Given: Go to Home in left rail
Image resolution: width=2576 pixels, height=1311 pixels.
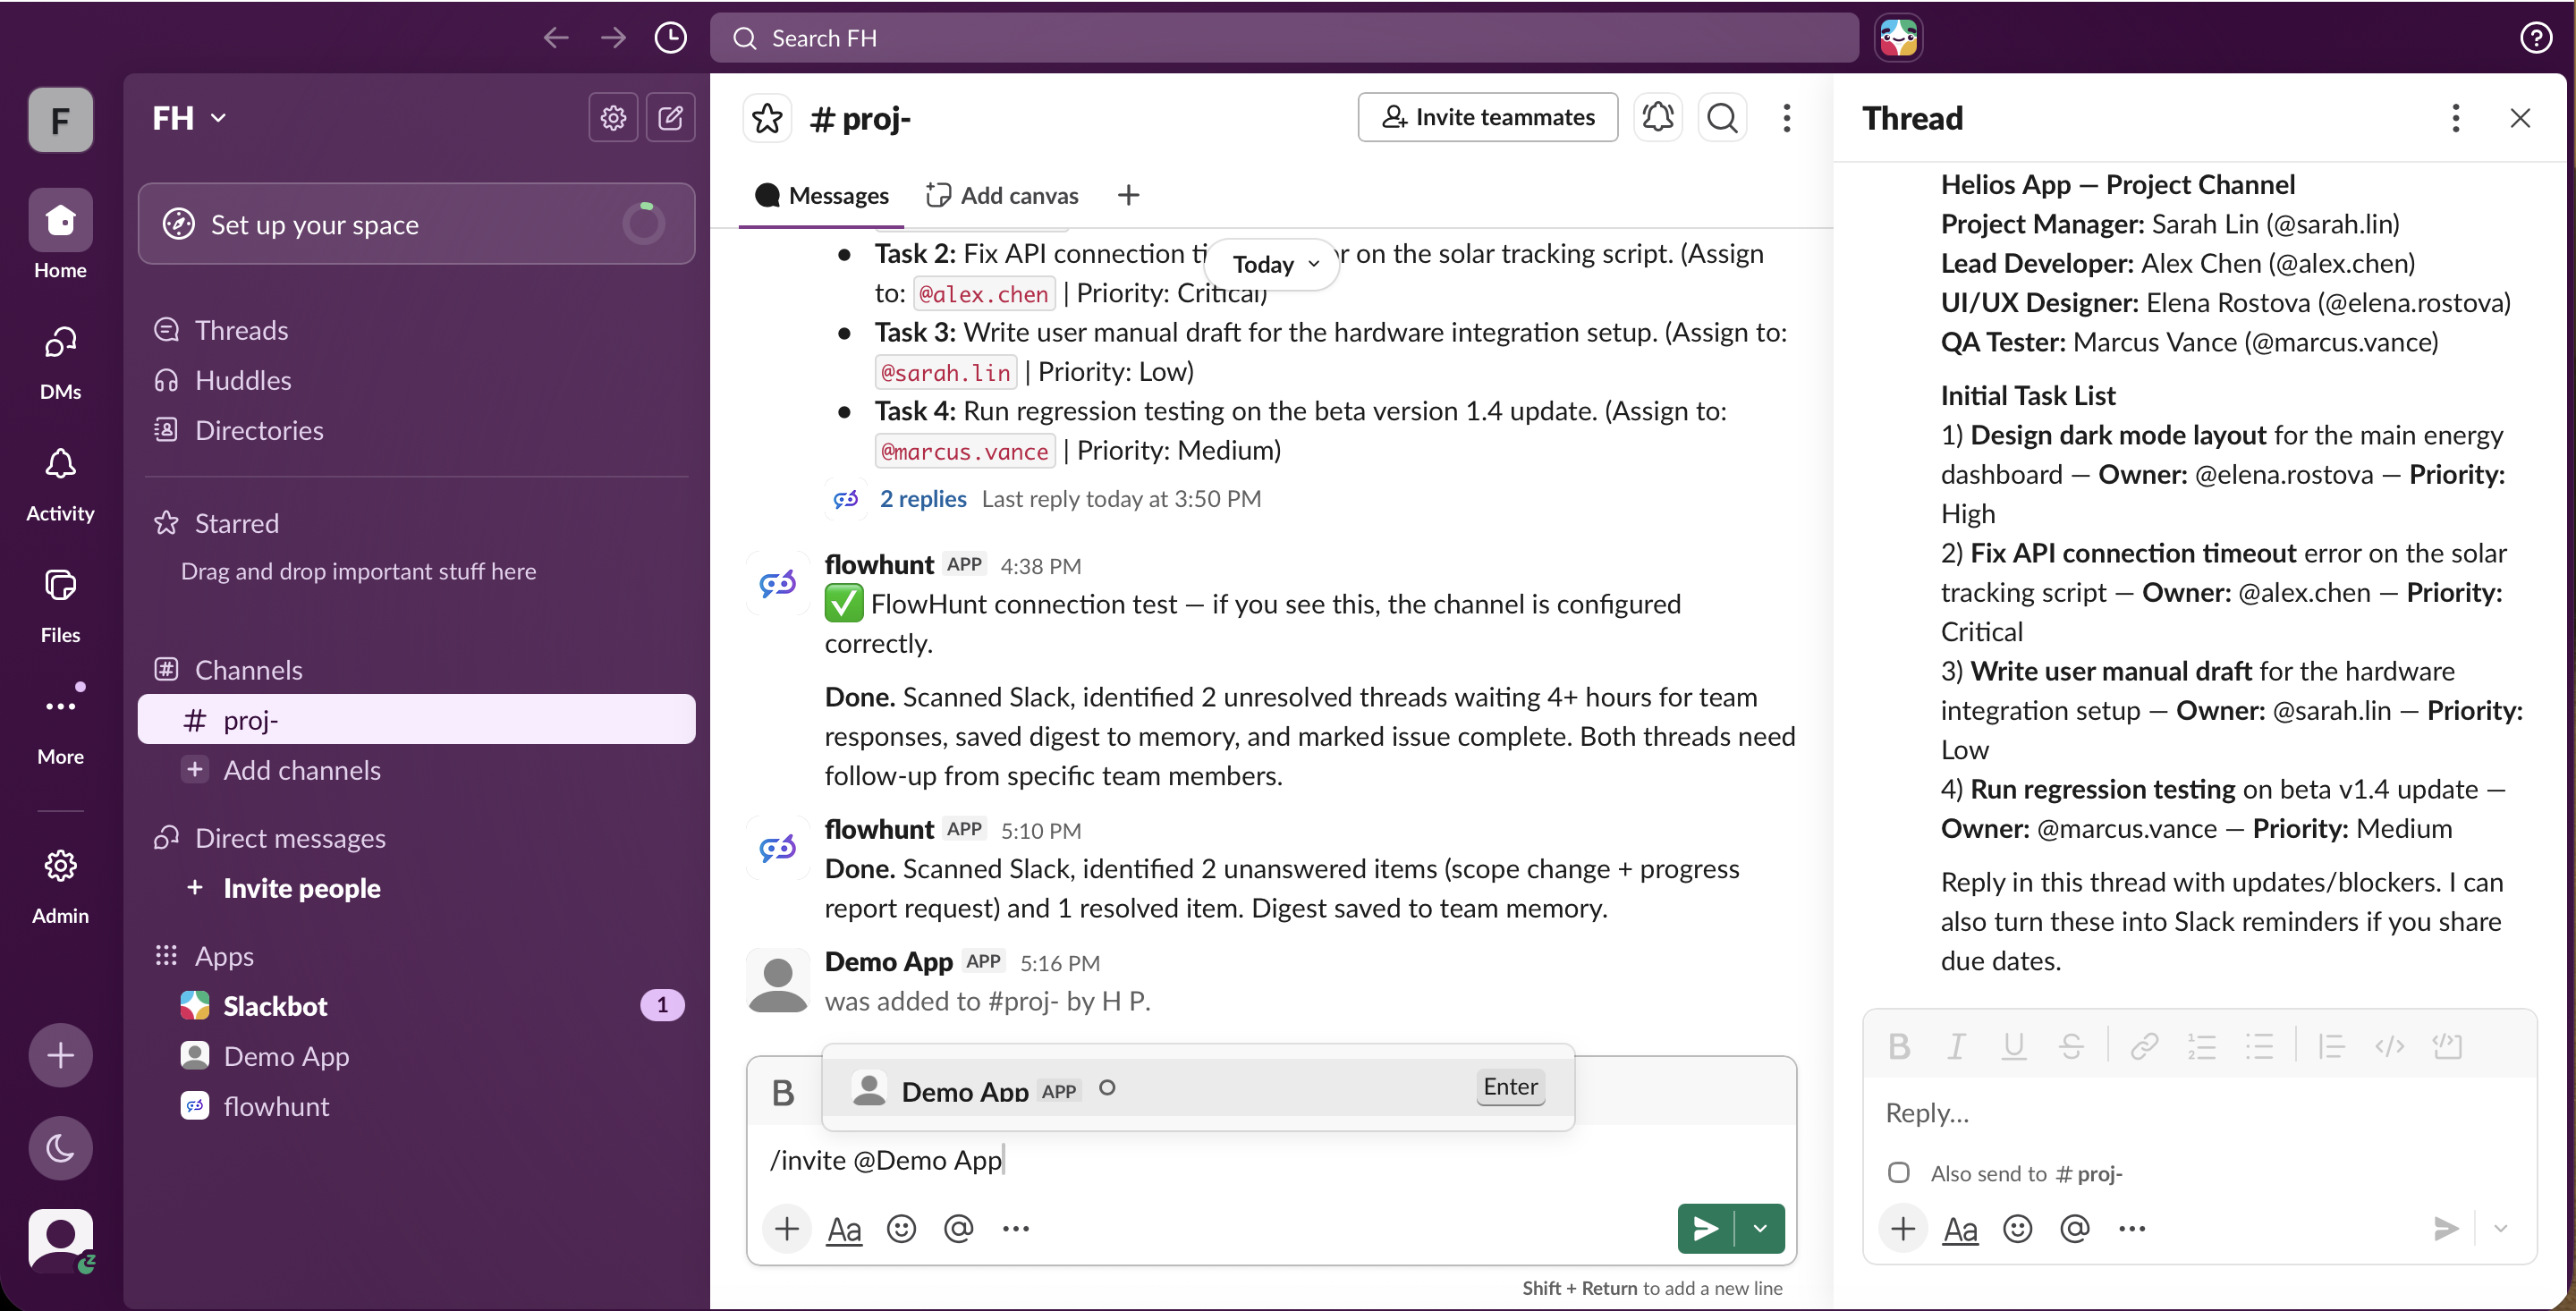Looking at the screenshot, I should click(60, 235).
